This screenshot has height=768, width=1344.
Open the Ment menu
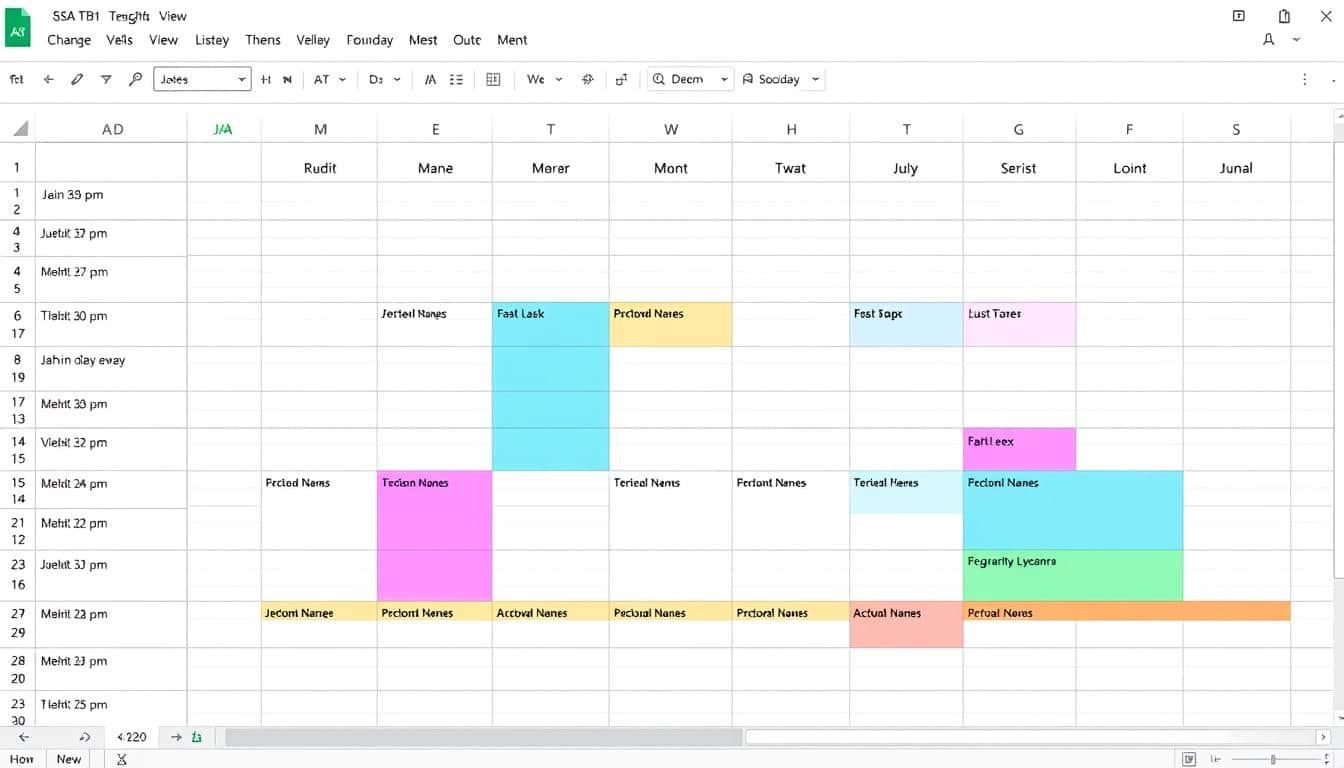(512, 40)
